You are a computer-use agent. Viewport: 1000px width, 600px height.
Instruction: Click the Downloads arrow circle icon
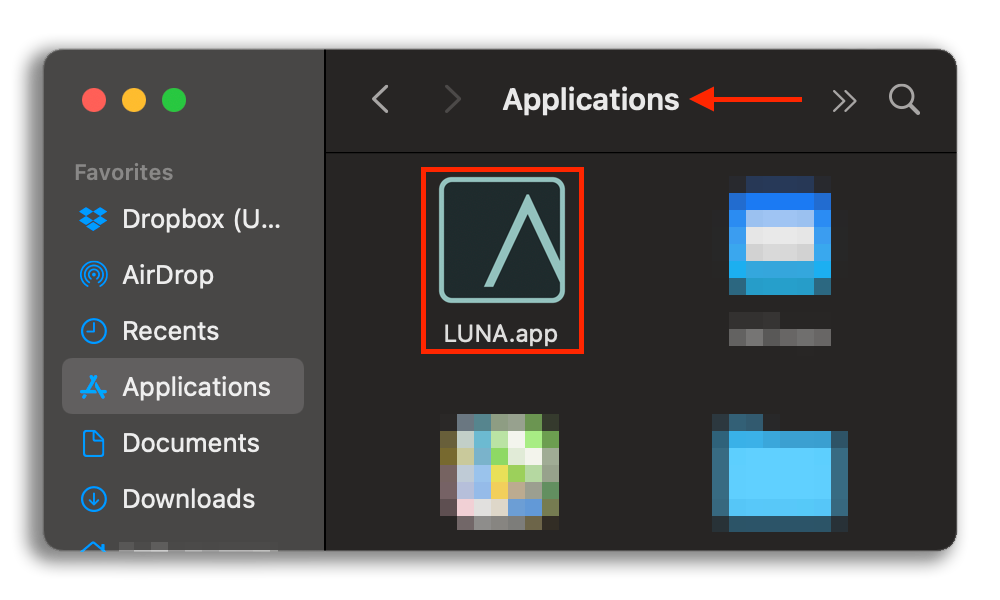pos(93,499)
